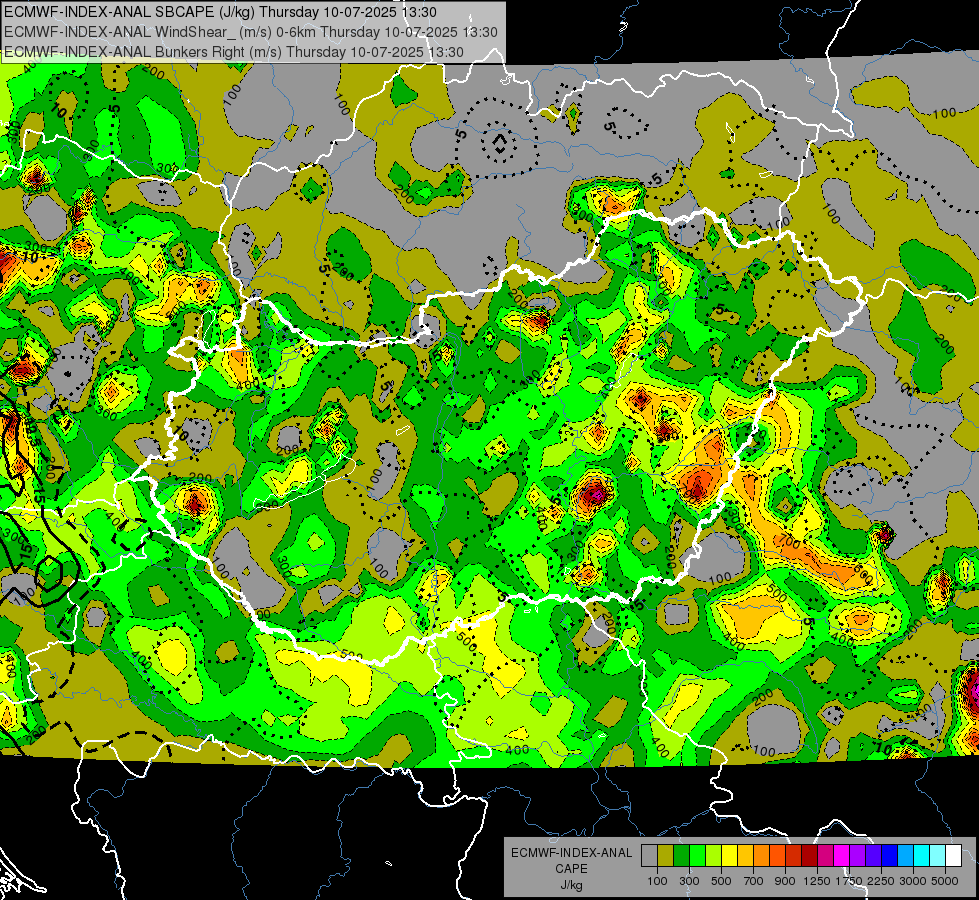Screen dimensions: 979x900
Task: Click the 700 value under the legend
Action: 754,881
